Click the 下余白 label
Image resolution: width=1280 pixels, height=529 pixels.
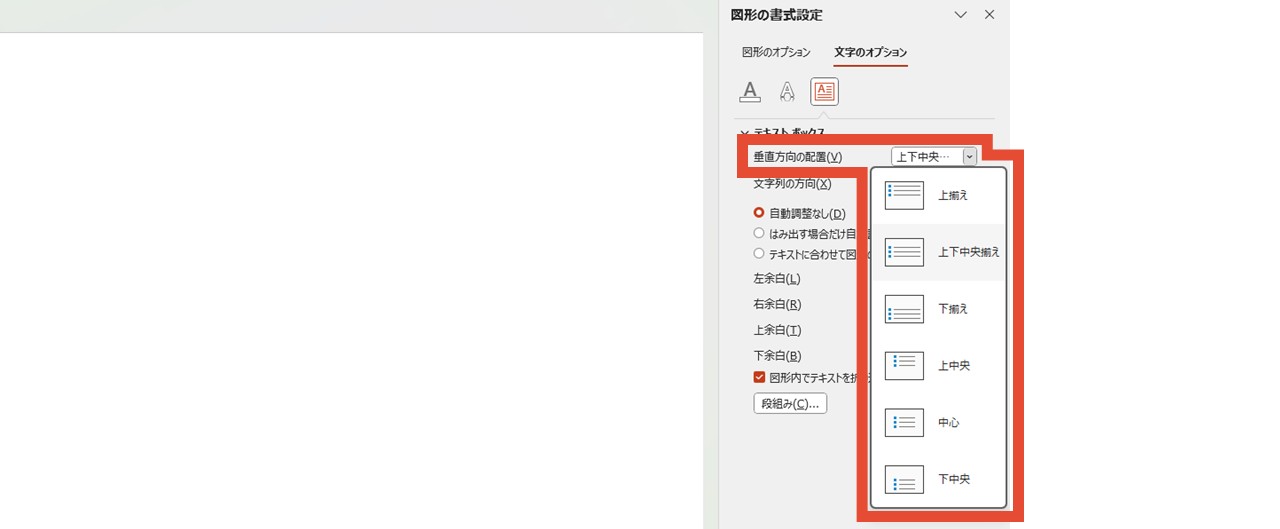click(777, 355)
